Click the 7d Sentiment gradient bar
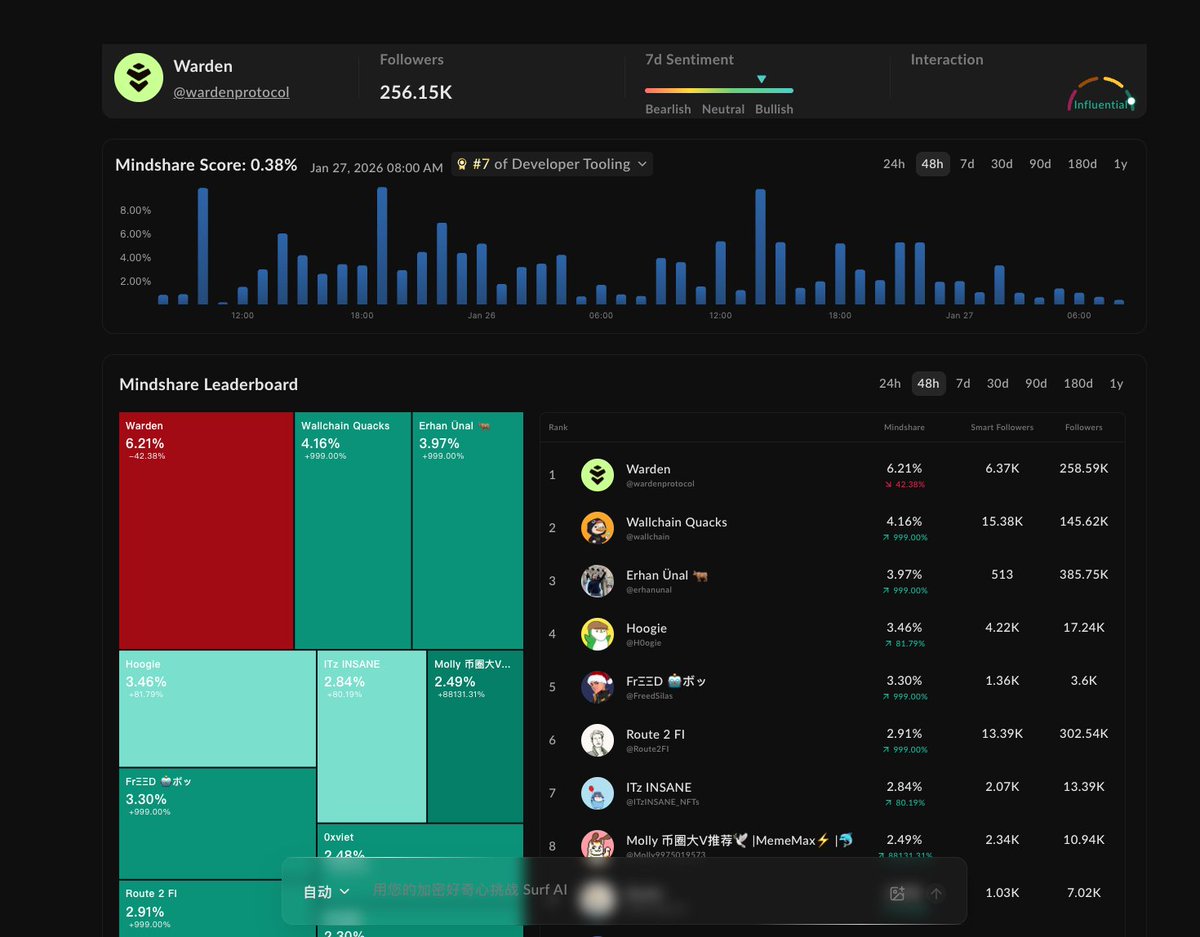The height and width of the screenshot is (937, 1200). tap(719, 91)
